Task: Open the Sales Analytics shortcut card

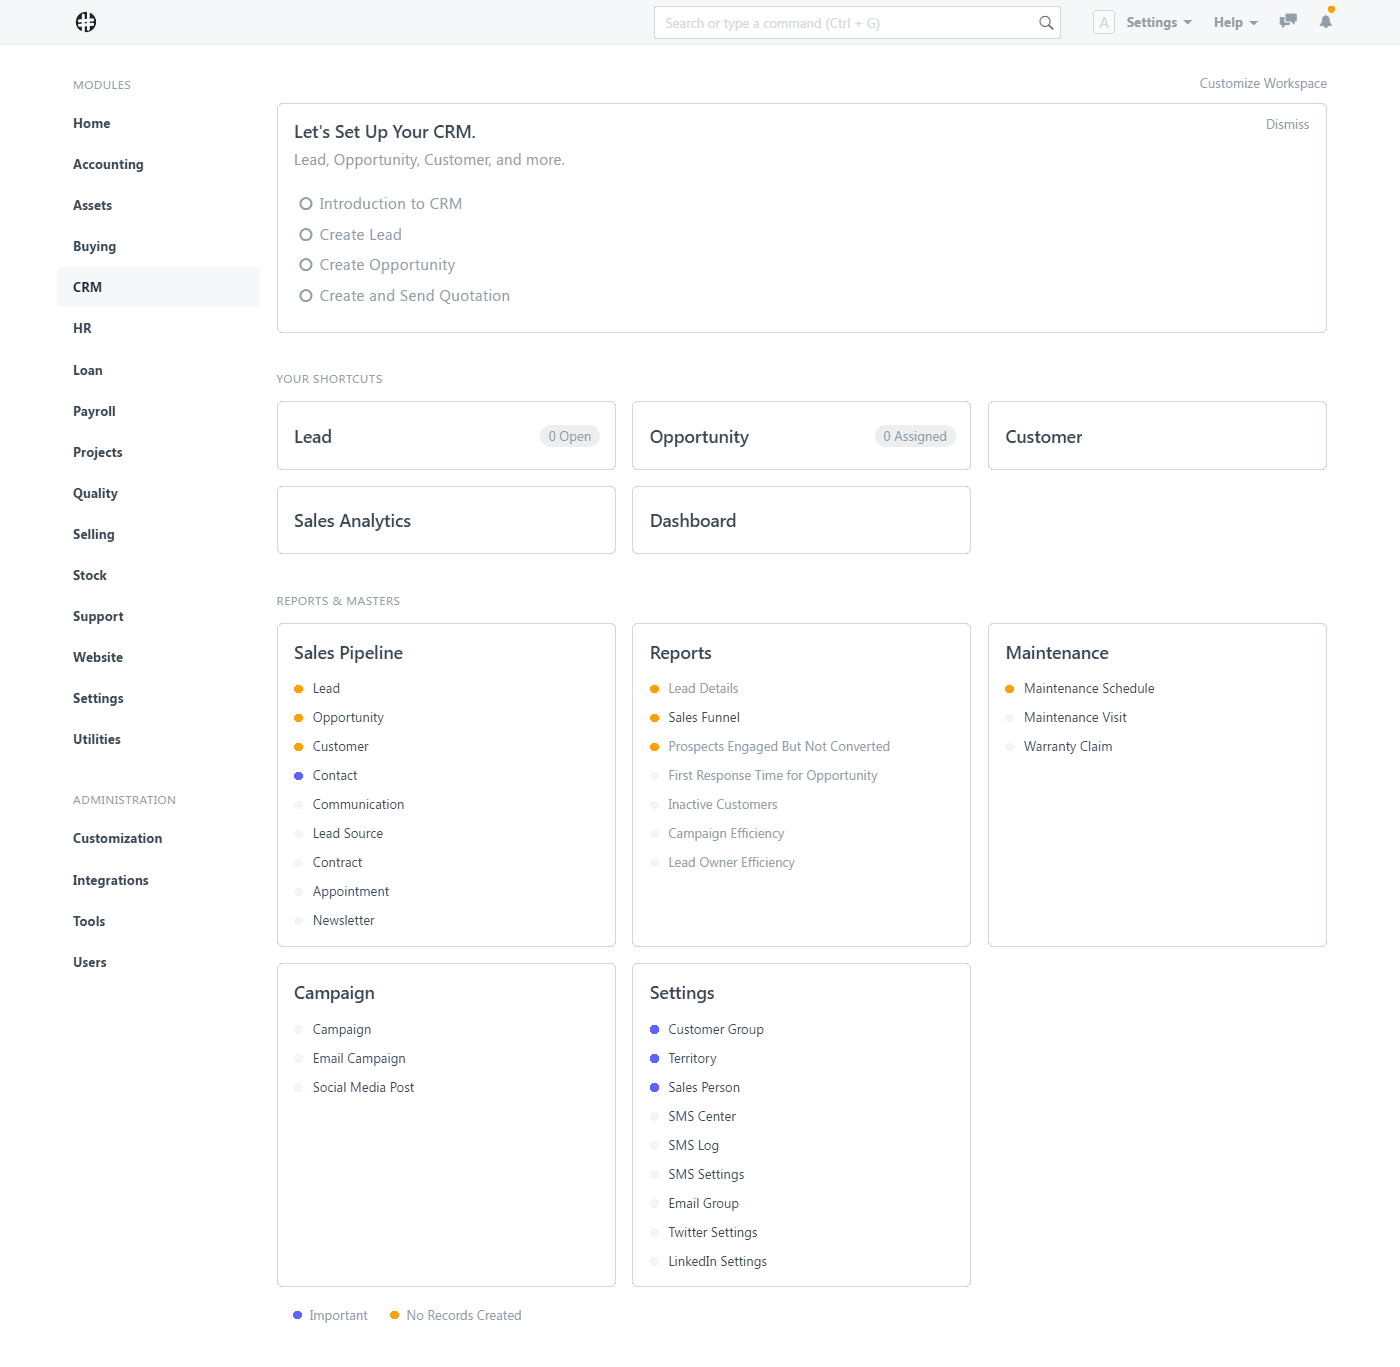Action: 446,520
